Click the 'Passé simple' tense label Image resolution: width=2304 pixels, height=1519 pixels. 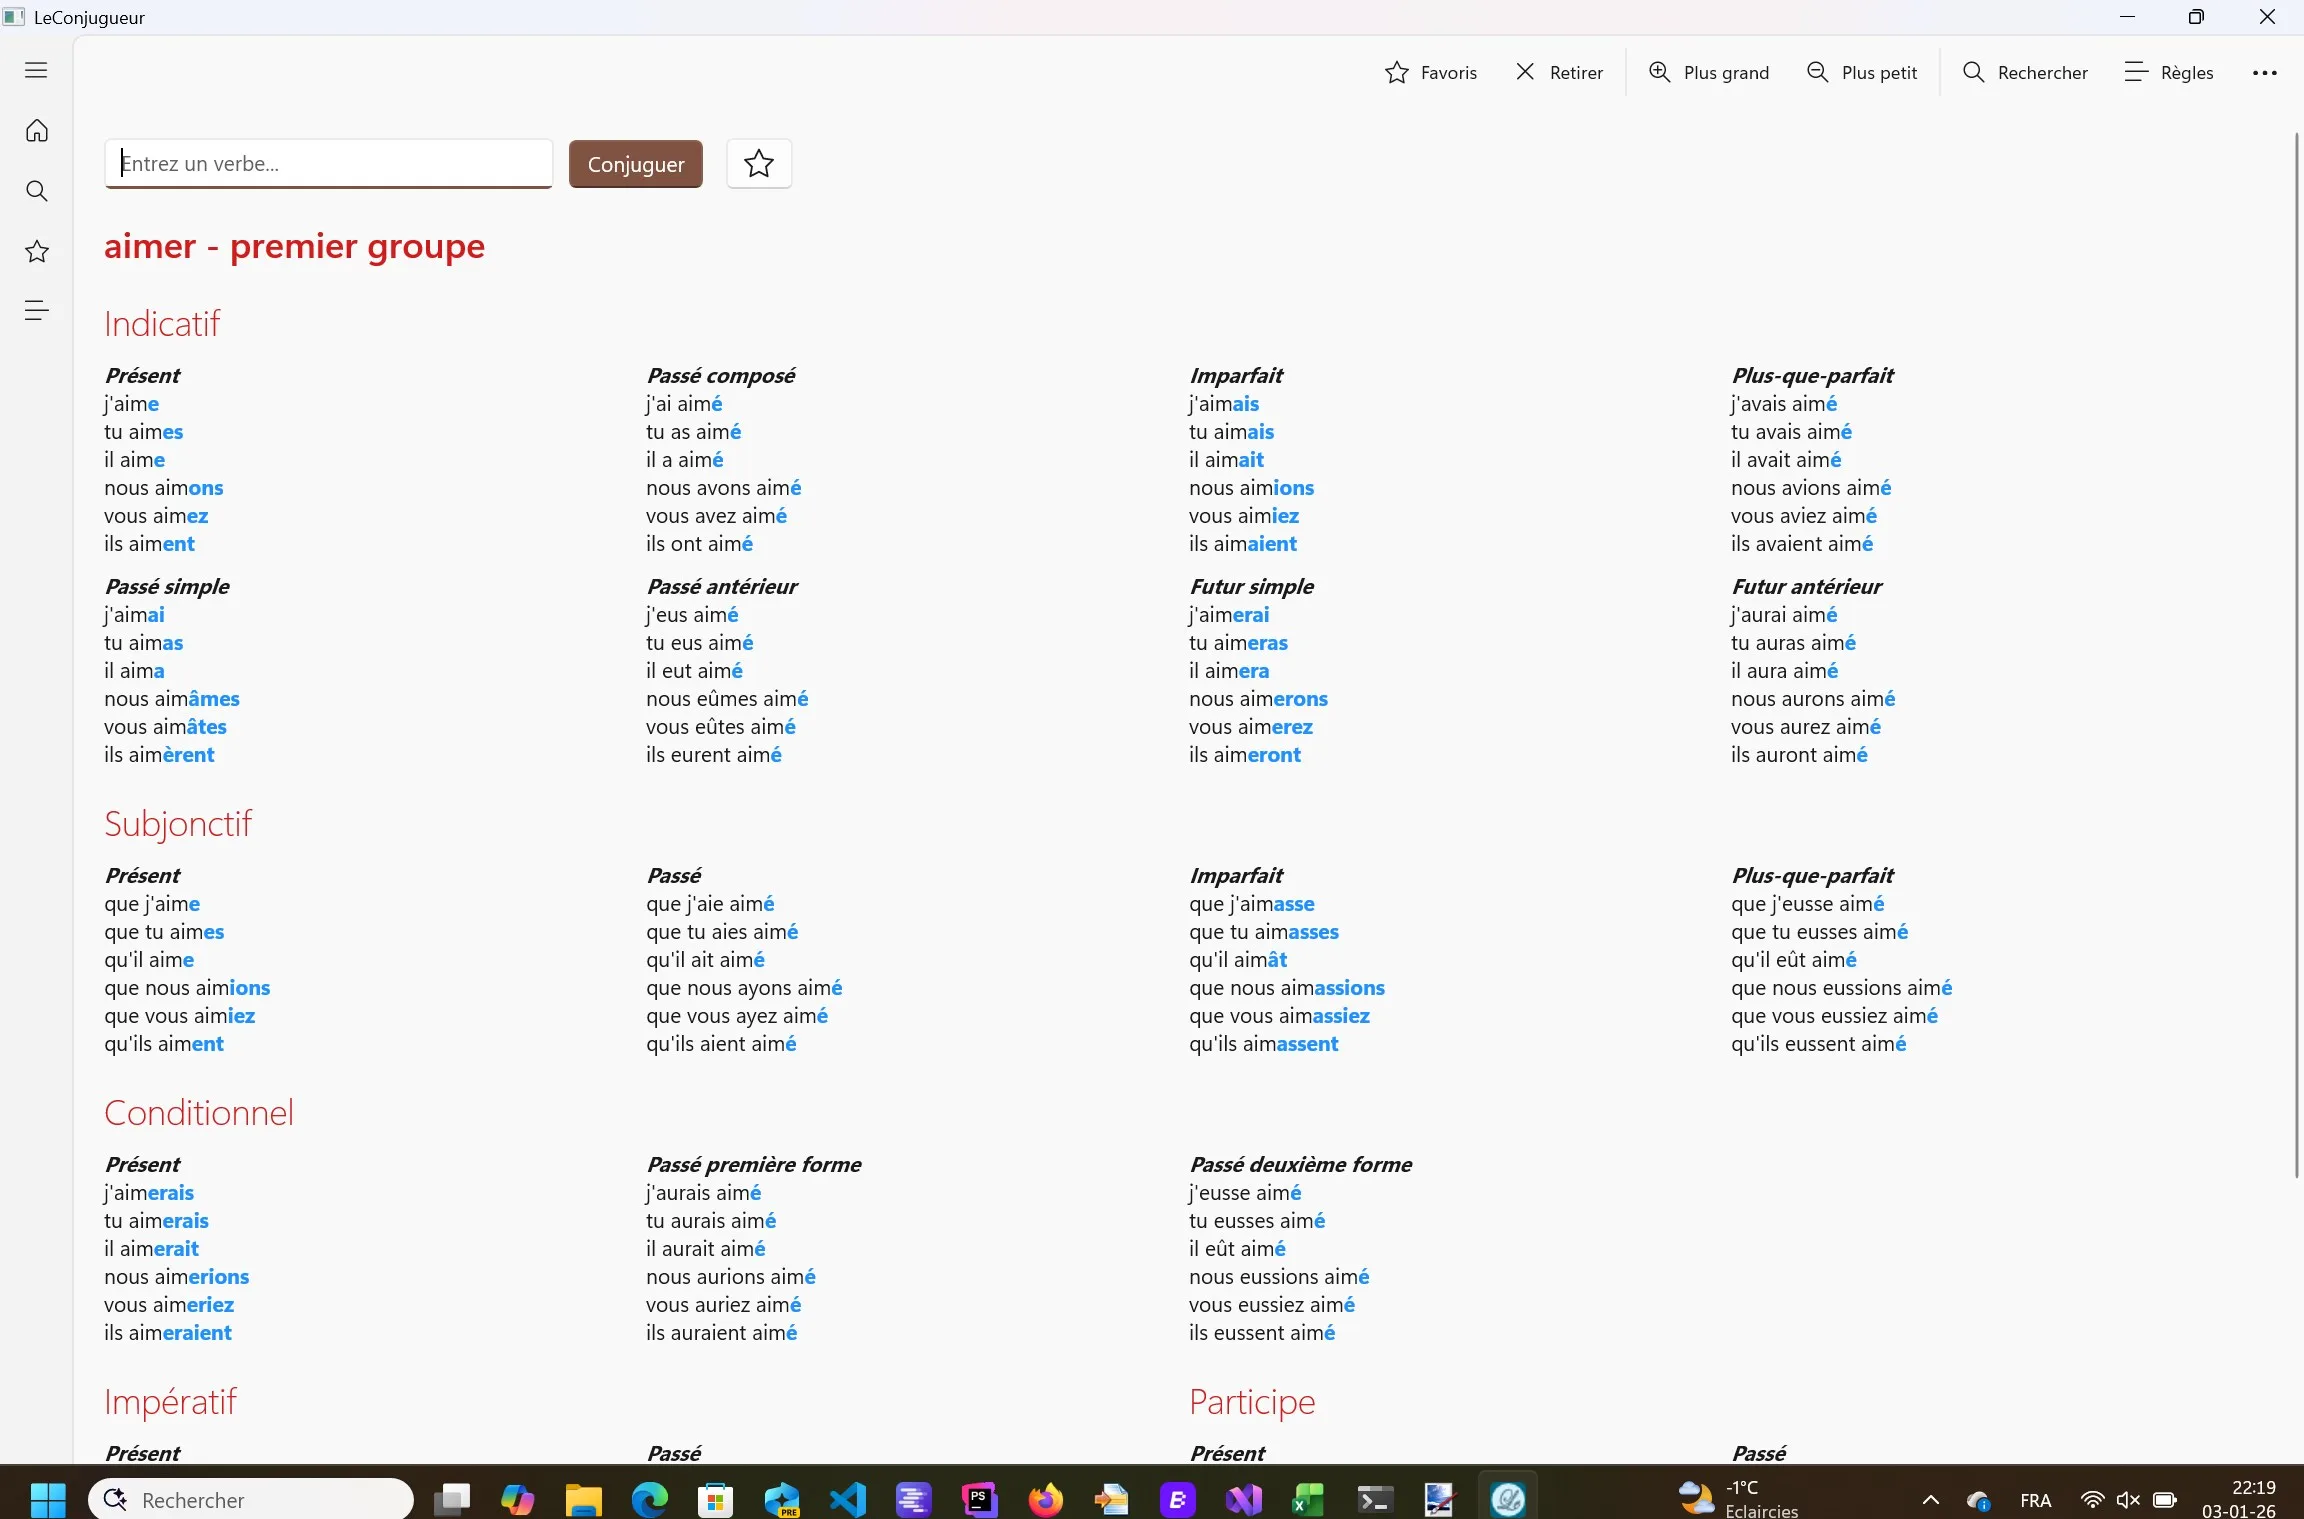(167, 586)
